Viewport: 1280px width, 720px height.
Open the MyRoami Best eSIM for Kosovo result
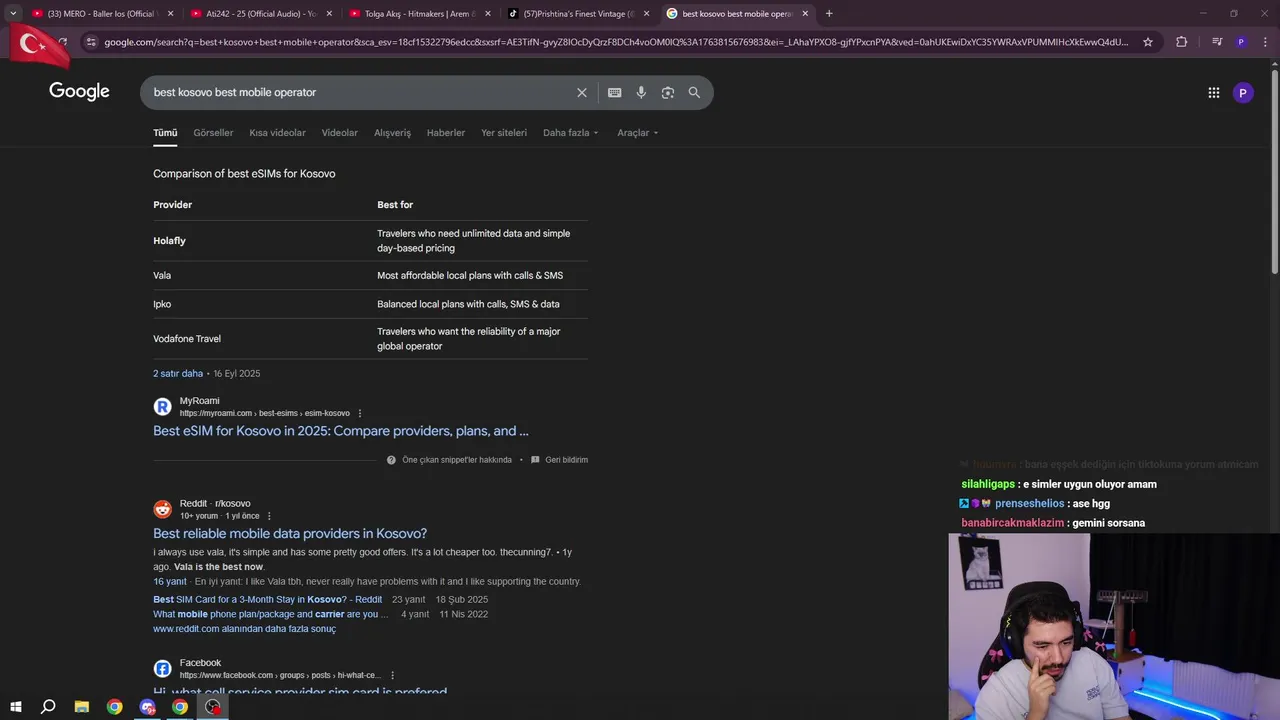(x=341, y=431)
